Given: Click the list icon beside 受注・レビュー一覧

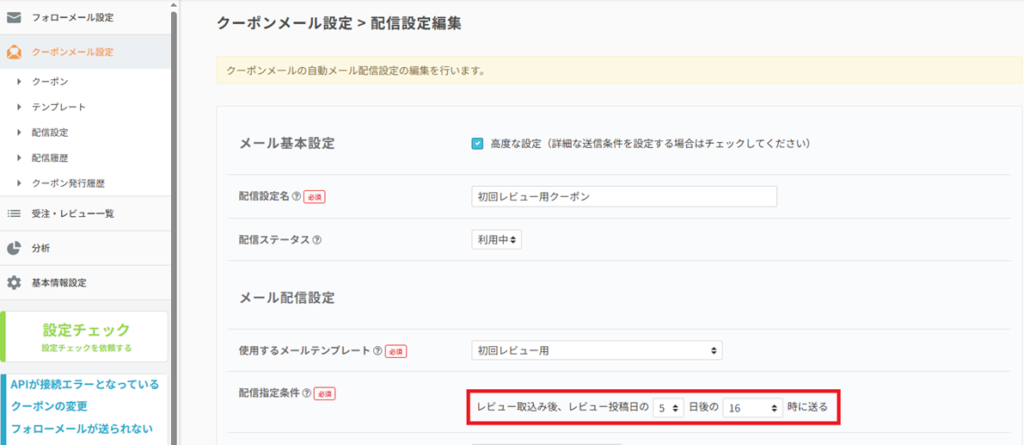Looking at the screenshot, I should (14, 213).
